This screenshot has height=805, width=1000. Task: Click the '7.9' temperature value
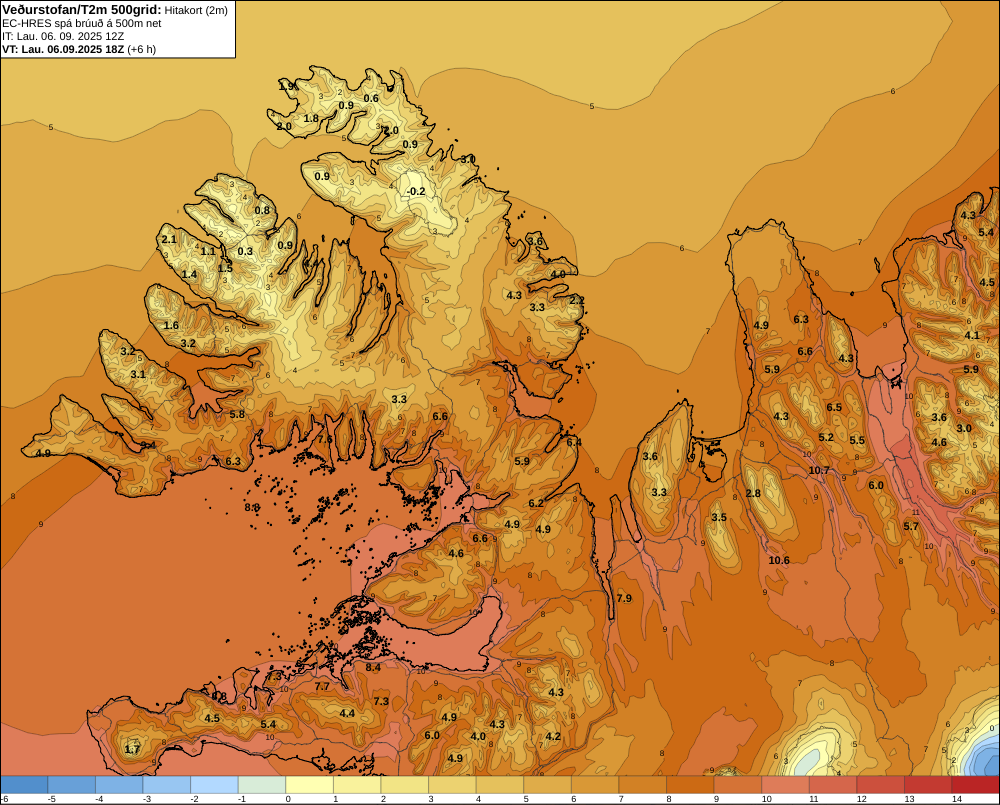624,598
